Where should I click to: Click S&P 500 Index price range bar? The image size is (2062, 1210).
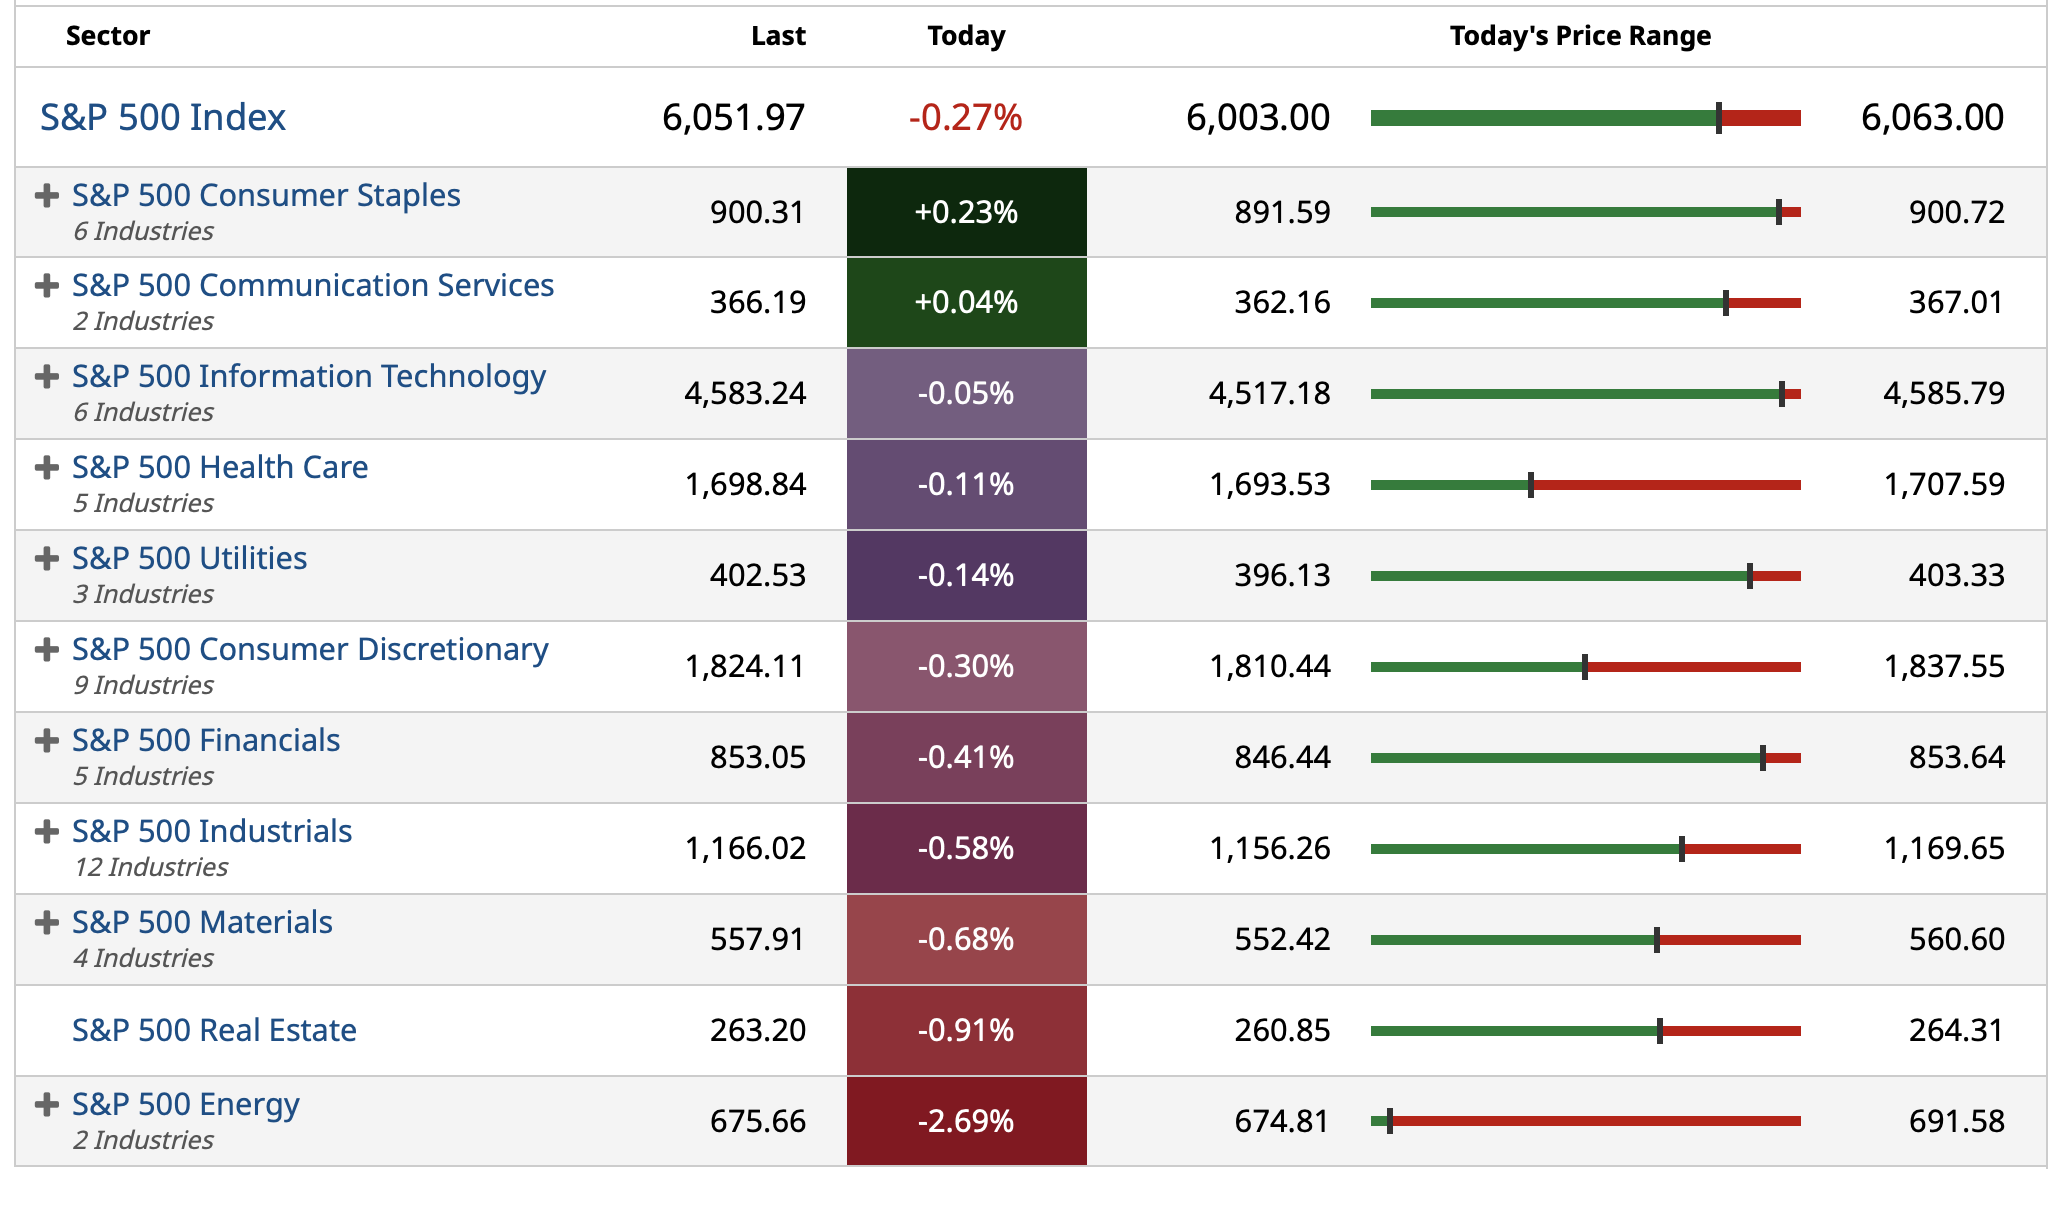(1585, 118)
